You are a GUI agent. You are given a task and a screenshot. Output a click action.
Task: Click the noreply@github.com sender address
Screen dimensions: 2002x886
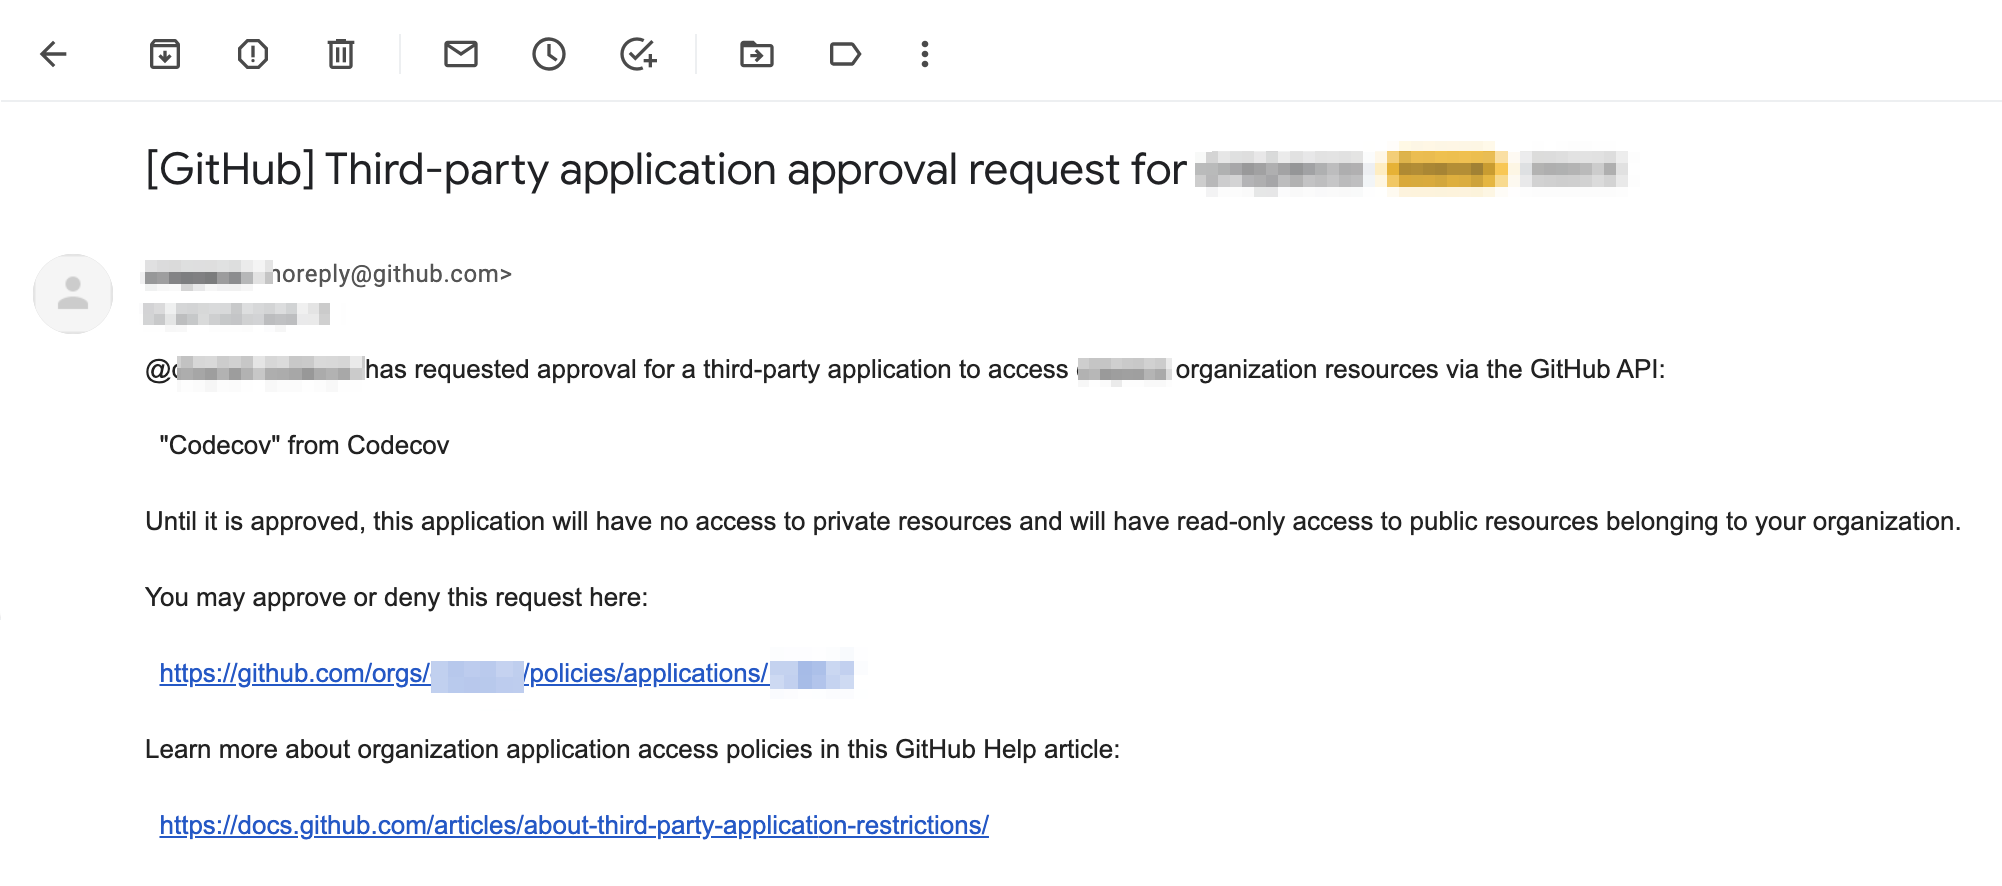392,274
